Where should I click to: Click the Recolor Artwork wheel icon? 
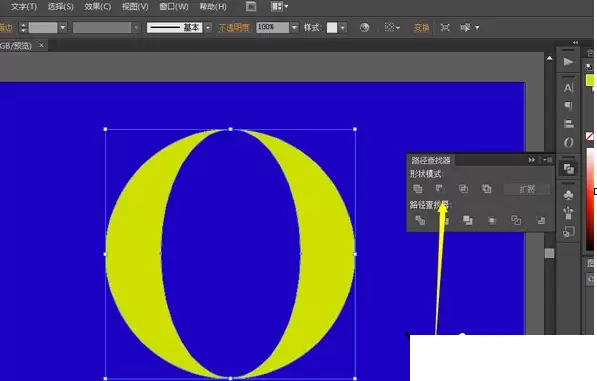364,27
